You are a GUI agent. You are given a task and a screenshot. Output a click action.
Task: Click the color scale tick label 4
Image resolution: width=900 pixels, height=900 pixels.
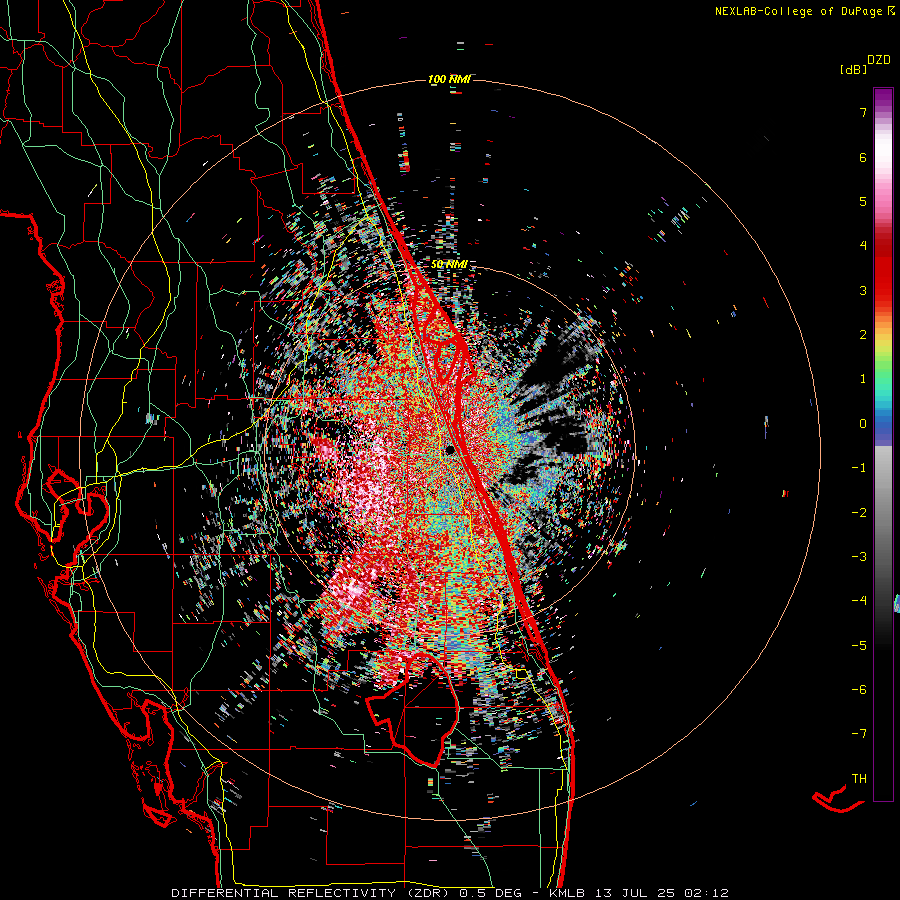863,246
